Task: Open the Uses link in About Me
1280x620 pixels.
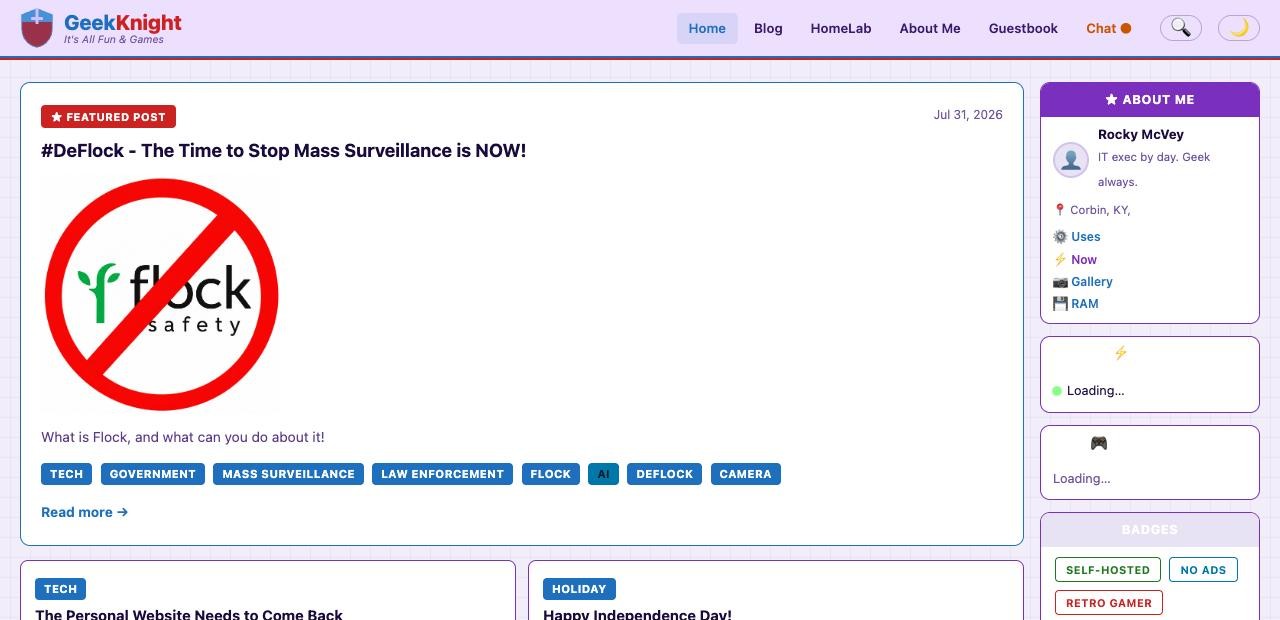Action: pos(1085,237)
